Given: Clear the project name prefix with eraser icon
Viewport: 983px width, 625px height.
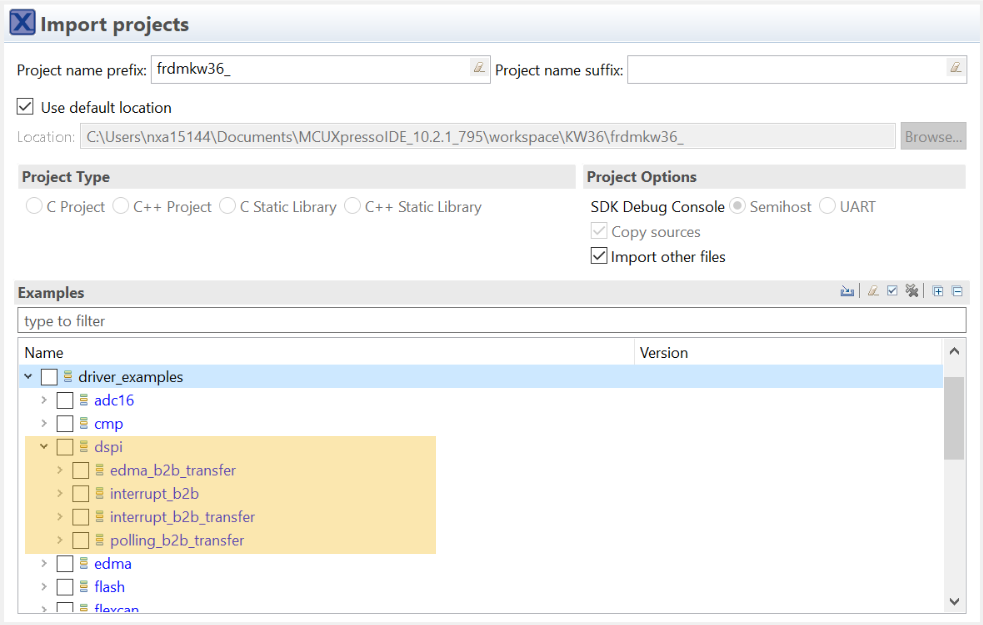Looking at the screenshot, I should [479, 68].
